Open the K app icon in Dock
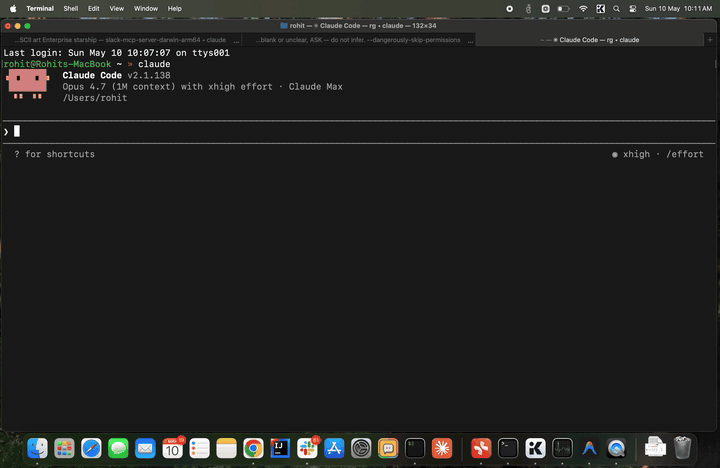The width and height of the screenshot is (720, 468). coord(535,448)
